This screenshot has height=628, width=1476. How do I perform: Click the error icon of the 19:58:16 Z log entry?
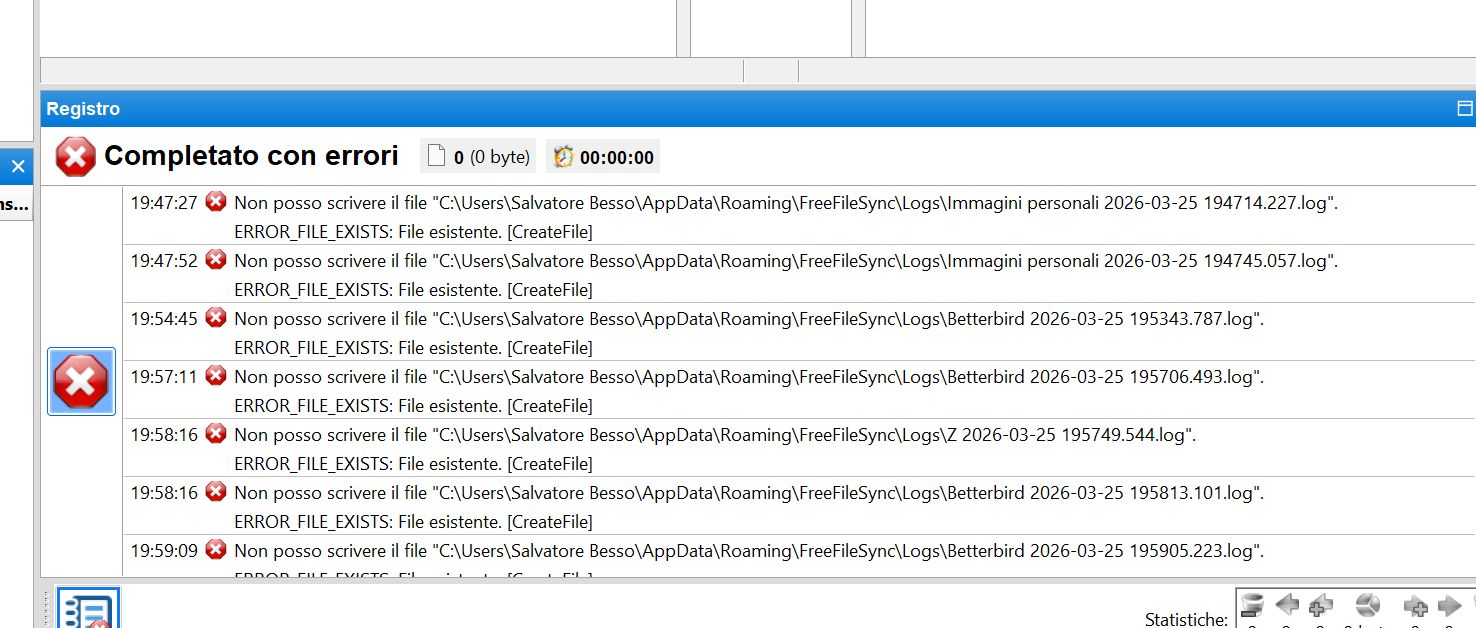coord(216,434)
